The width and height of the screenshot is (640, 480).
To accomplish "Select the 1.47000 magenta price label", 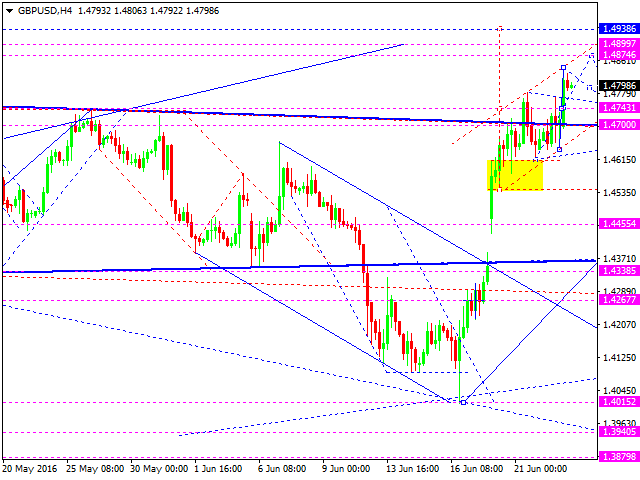I will point(619,125).
